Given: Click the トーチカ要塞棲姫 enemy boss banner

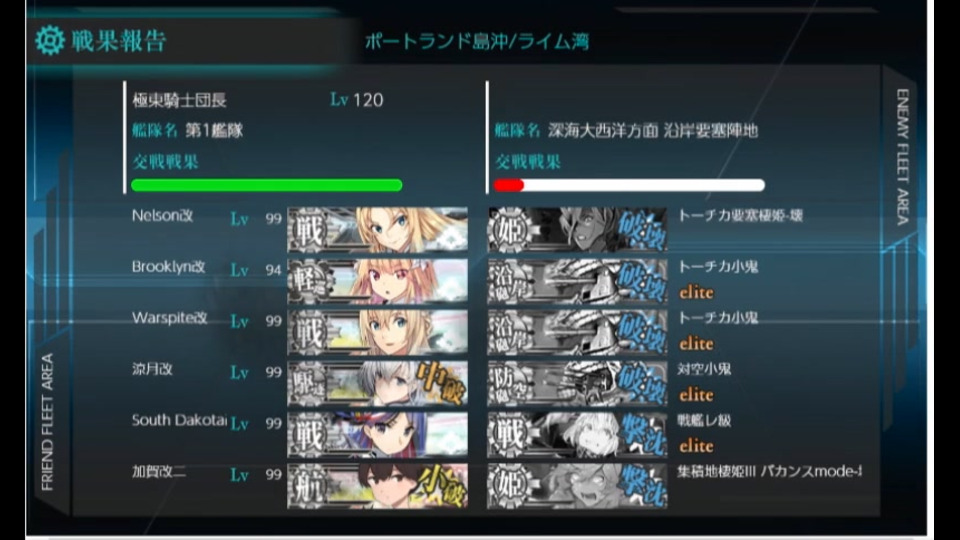Looking at the screenshot, I should pyautogui.click(x=577, y=230).
